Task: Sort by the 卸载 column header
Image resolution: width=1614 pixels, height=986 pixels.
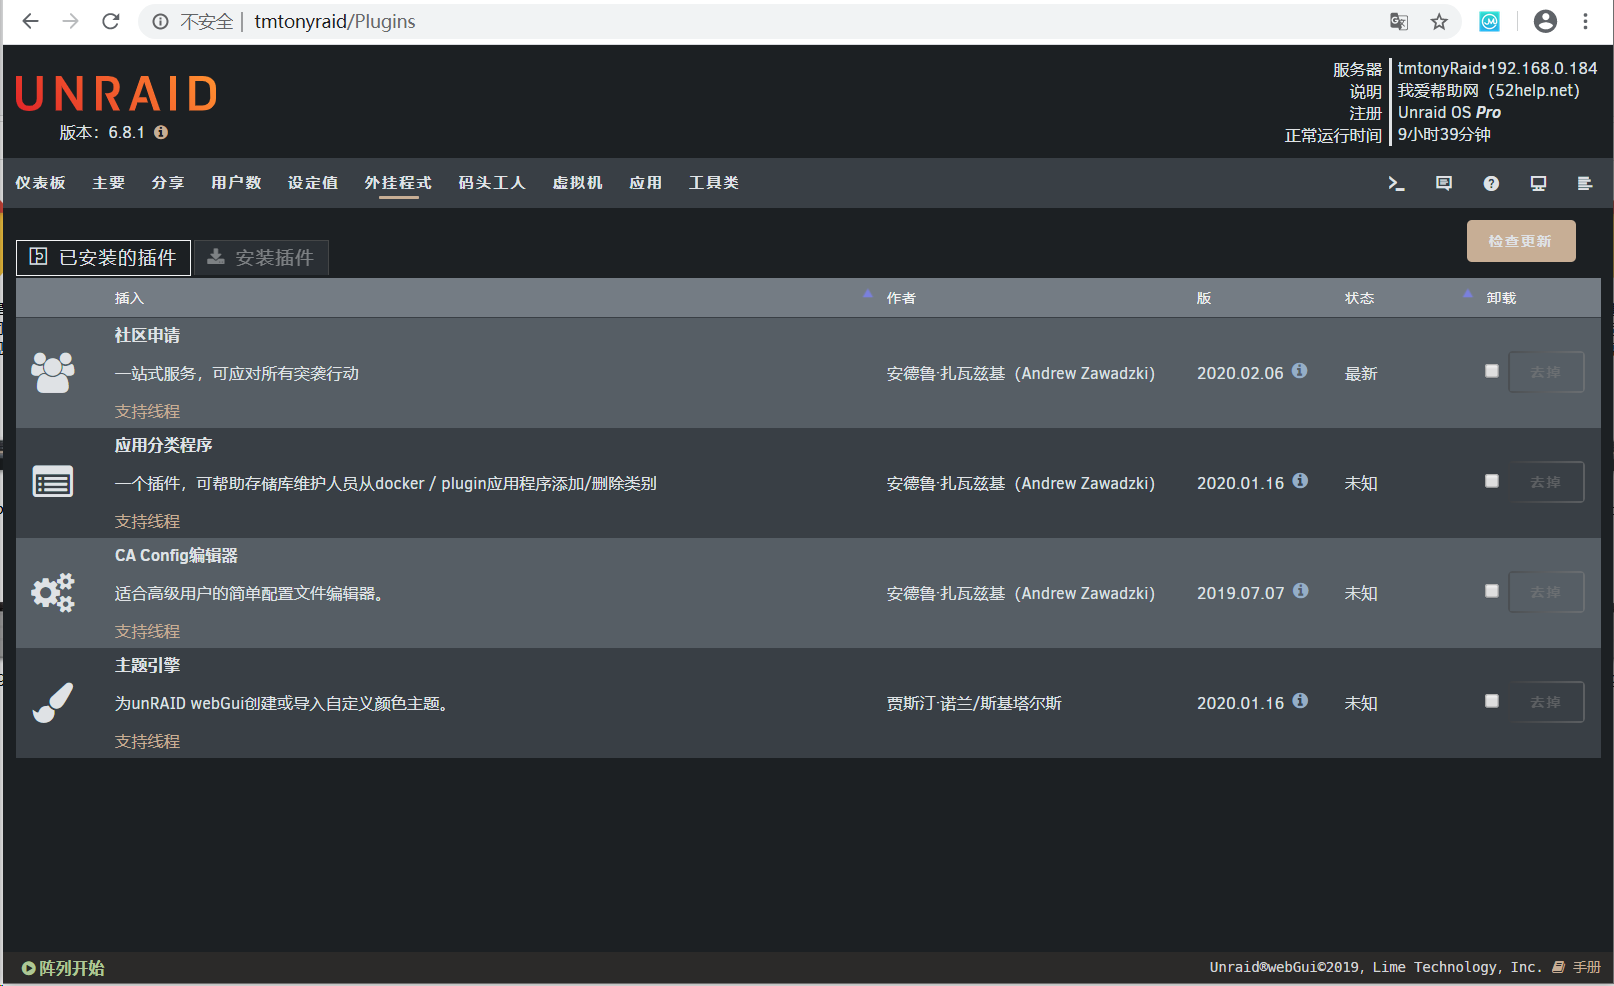Action: [x=1501, y=298]
